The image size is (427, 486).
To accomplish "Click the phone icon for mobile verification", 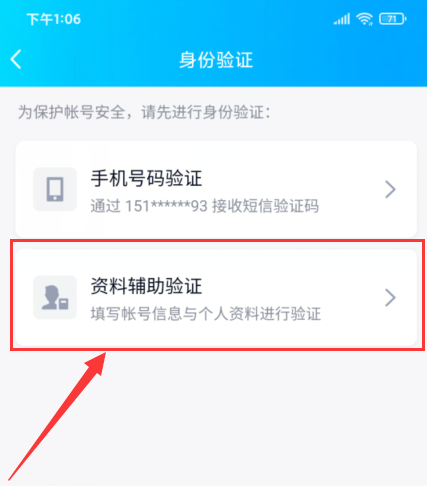I will point(55,189).
